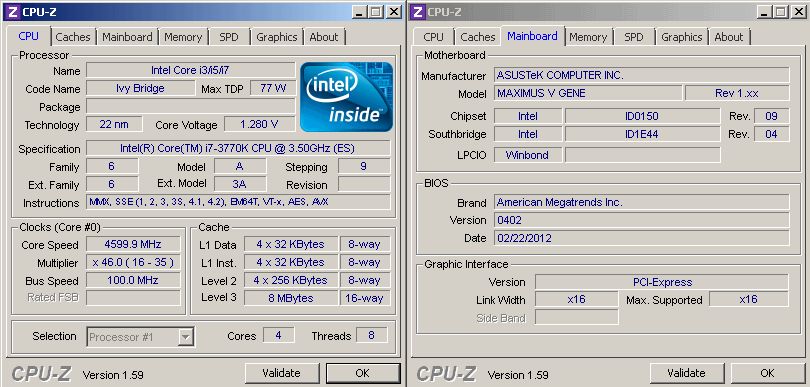The height and width of the screenshot is (387, 810).
Task: Click the Code Name value 'Ivy Bridge'
Action: (x=141, y=88)
